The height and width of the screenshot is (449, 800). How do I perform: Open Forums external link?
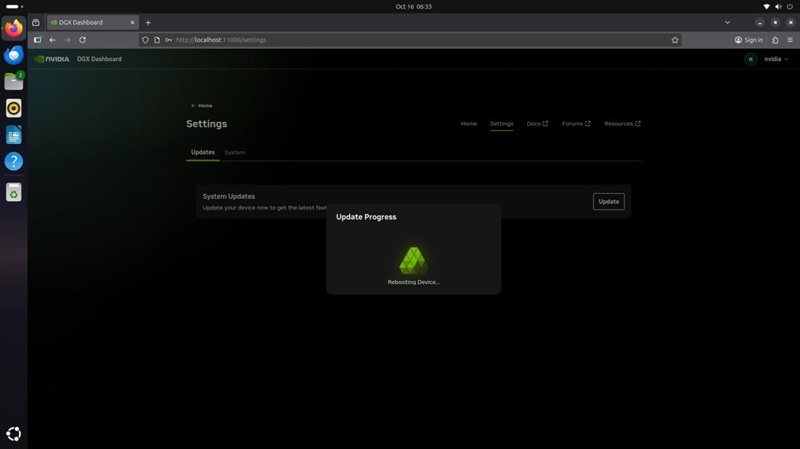tap(576, 123)
